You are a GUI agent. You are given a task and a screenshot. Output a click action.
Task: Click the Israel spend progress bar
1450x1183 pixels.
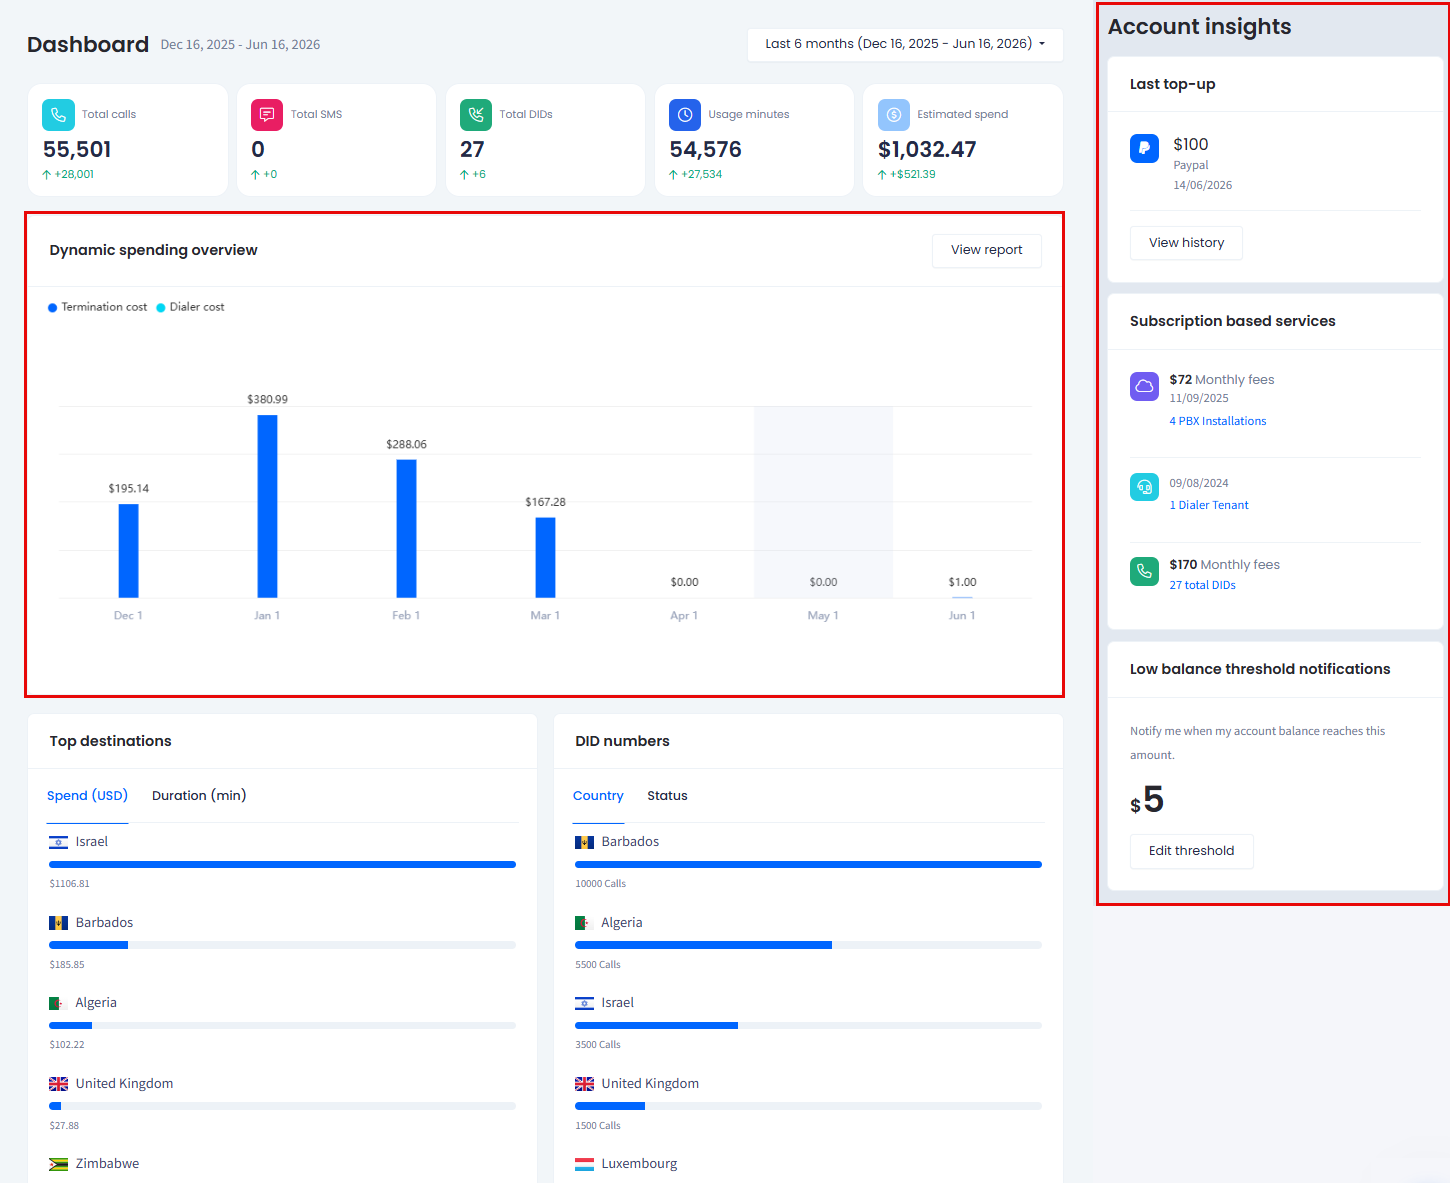coord(282,864)
